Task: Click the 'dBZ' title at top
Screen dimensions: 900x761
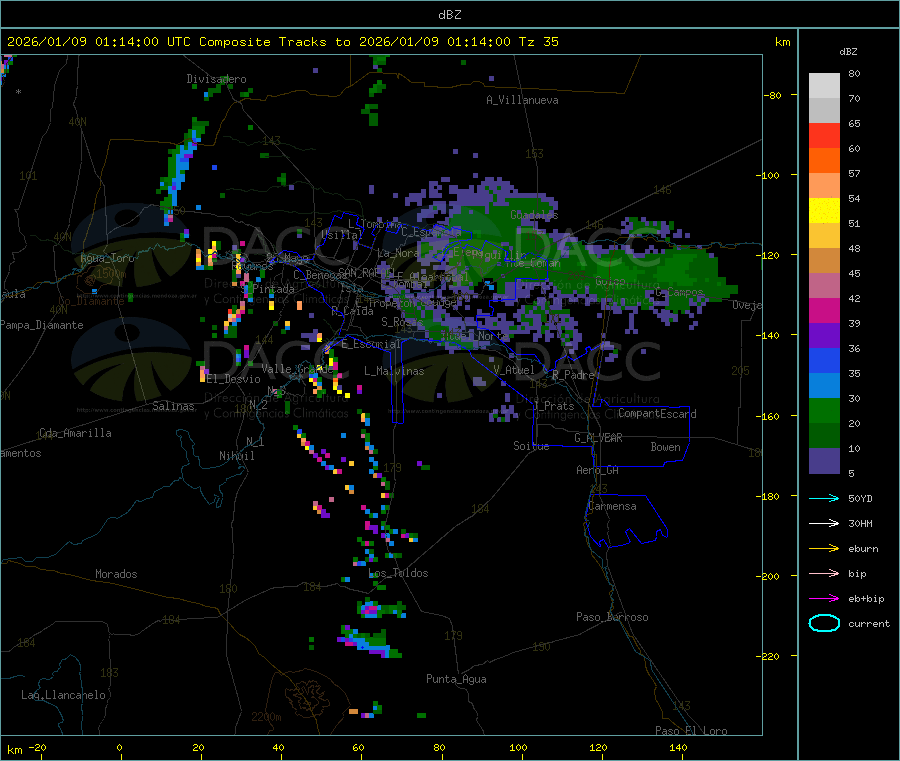Action: (x=449, y=15)
